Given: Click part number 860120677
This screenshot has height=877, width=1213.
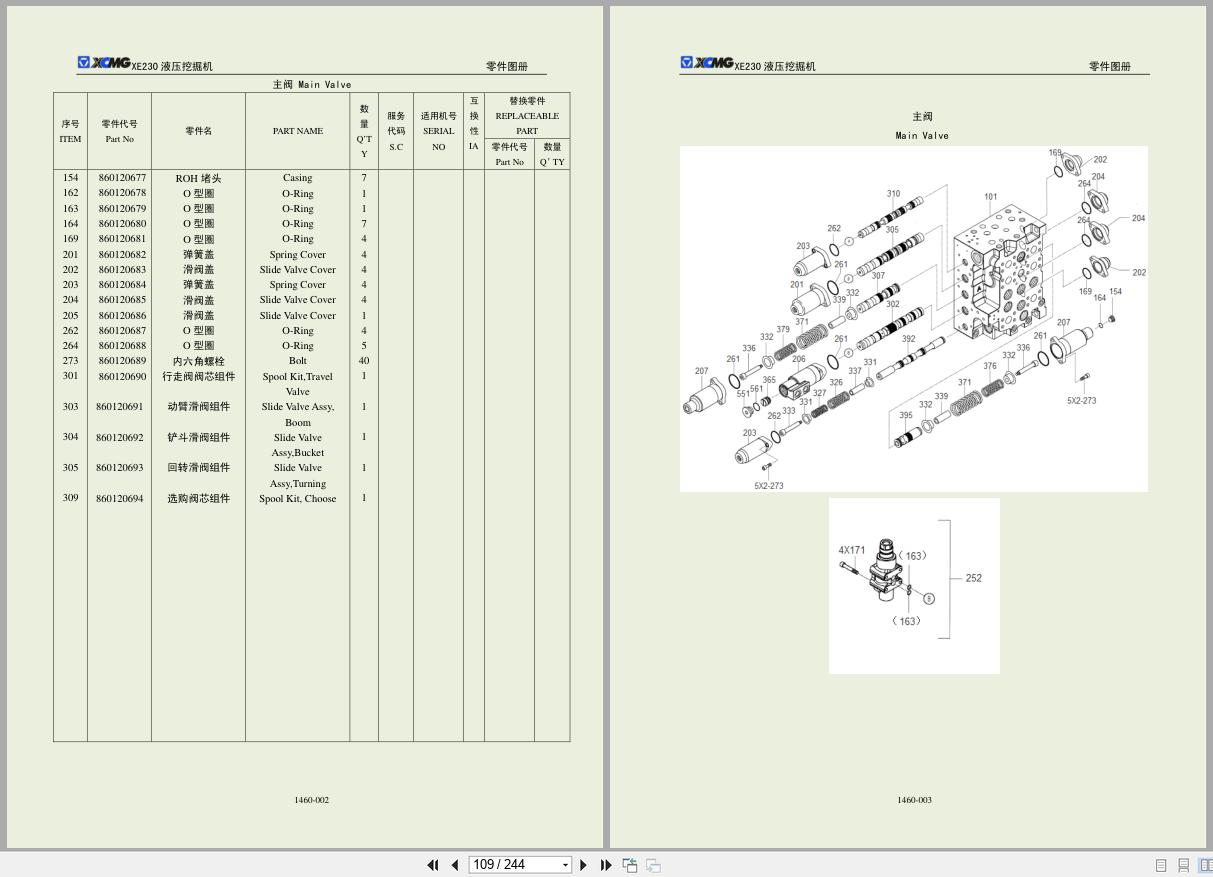Looking at the screenshot, I should [x=122, y=178].
